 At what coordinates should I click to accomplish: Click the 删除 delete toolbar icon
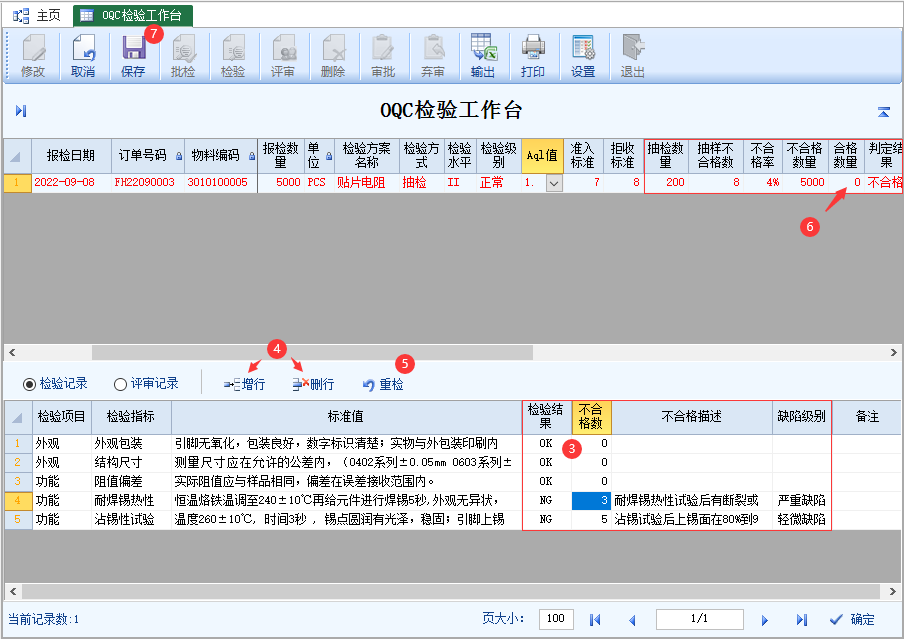333,56
